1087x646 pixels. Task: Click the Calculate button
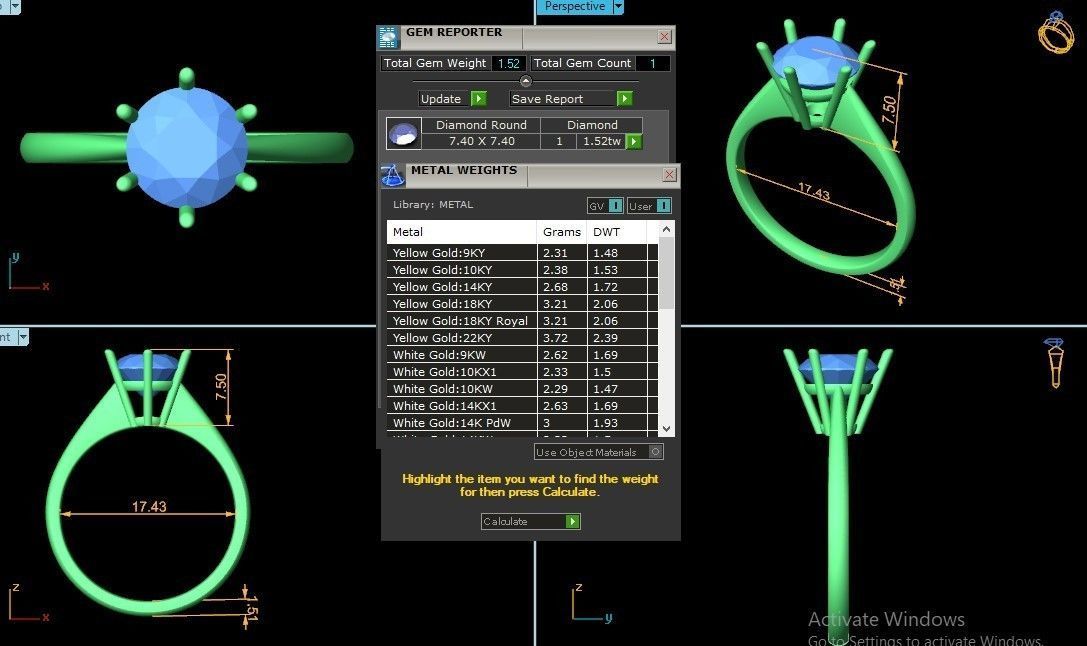530,521
